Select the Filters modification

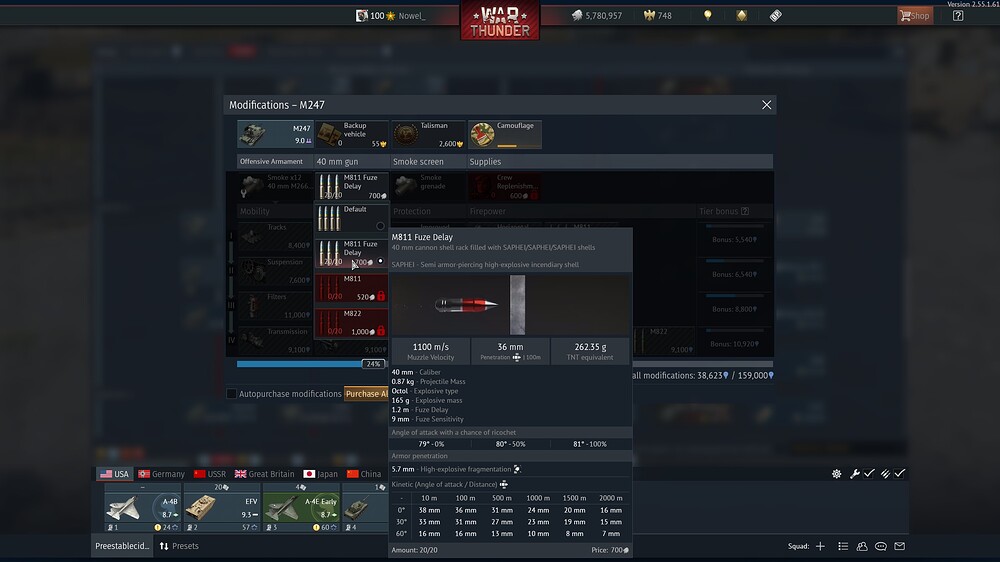275,306
